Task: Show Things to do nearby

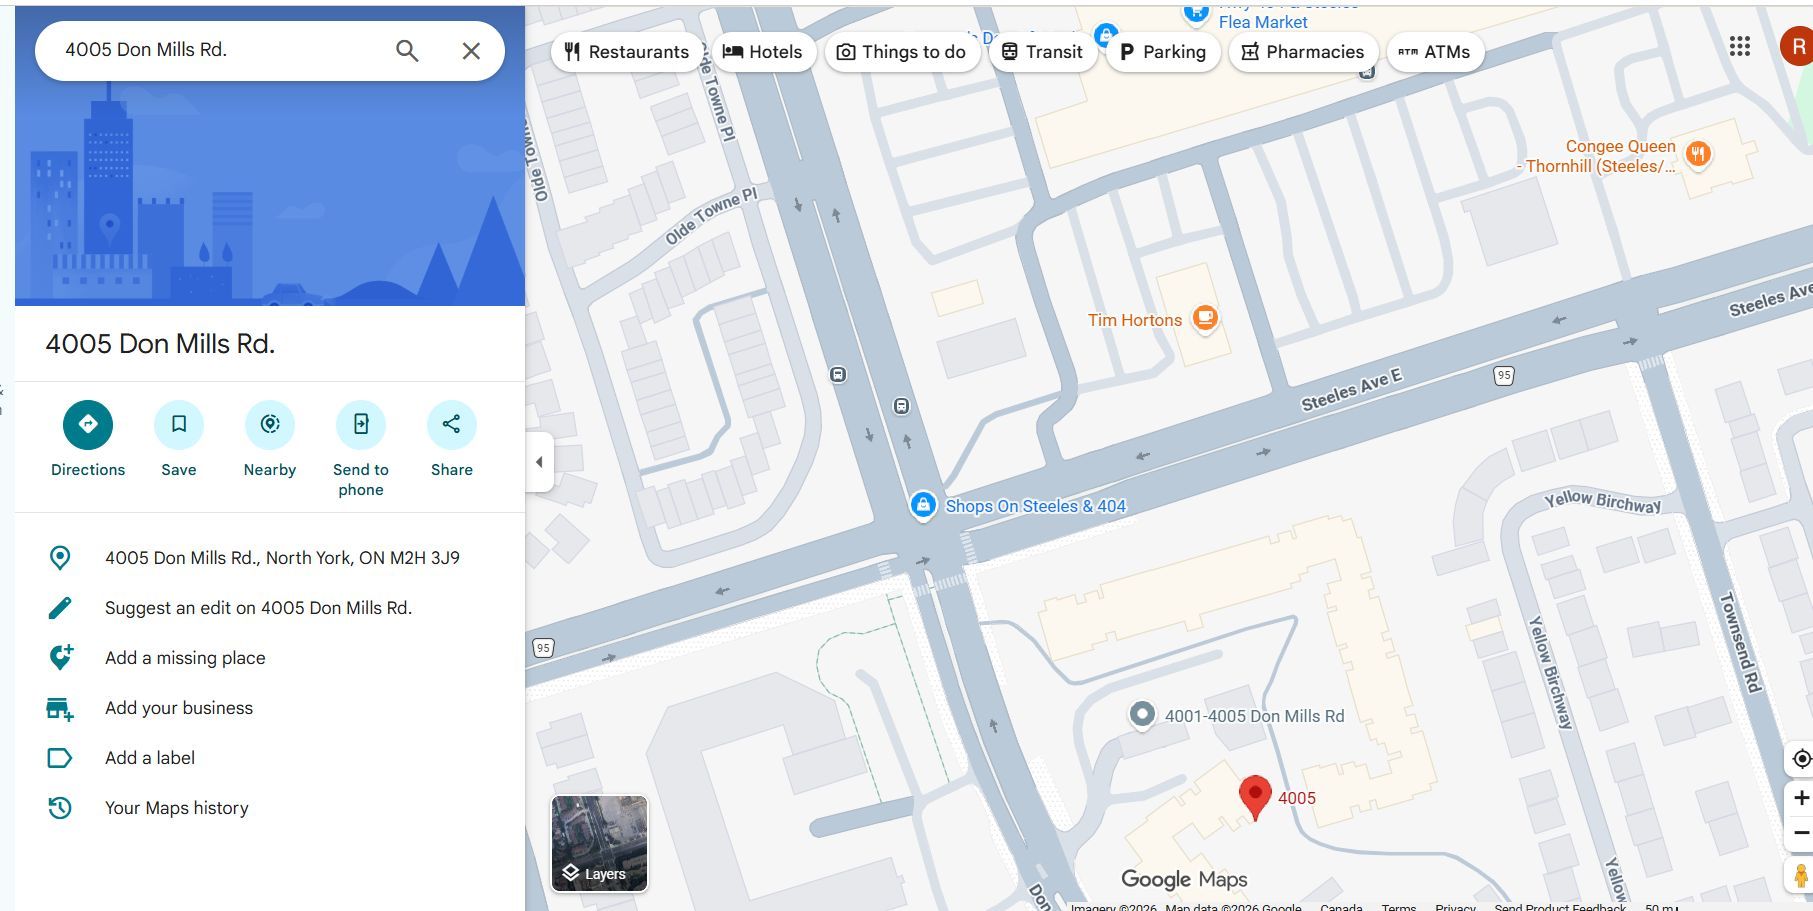Action: point(901,52)
